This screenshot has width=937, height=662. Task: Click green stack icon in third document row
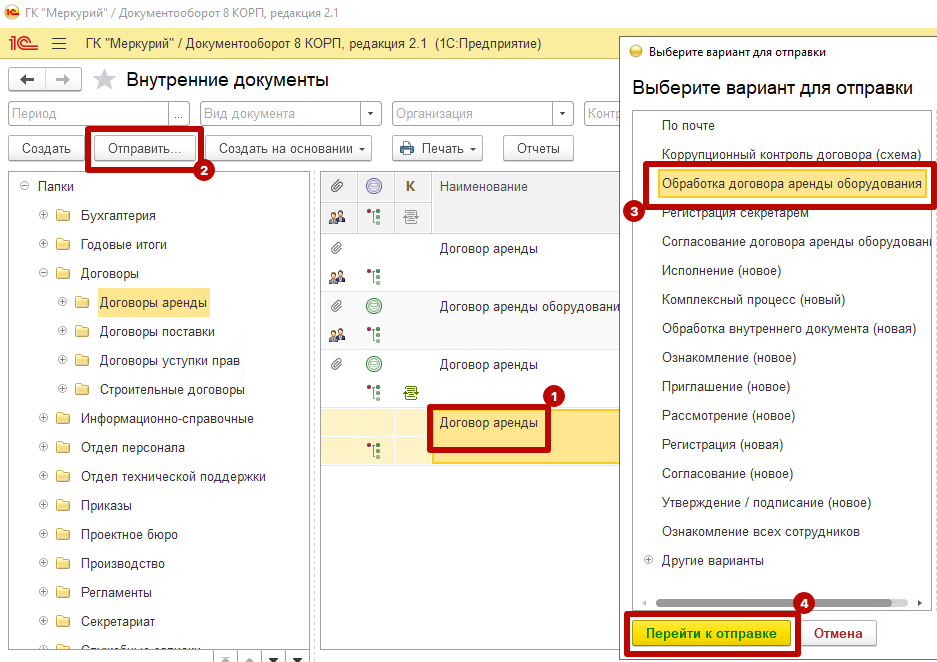click(x=411, y=393)
